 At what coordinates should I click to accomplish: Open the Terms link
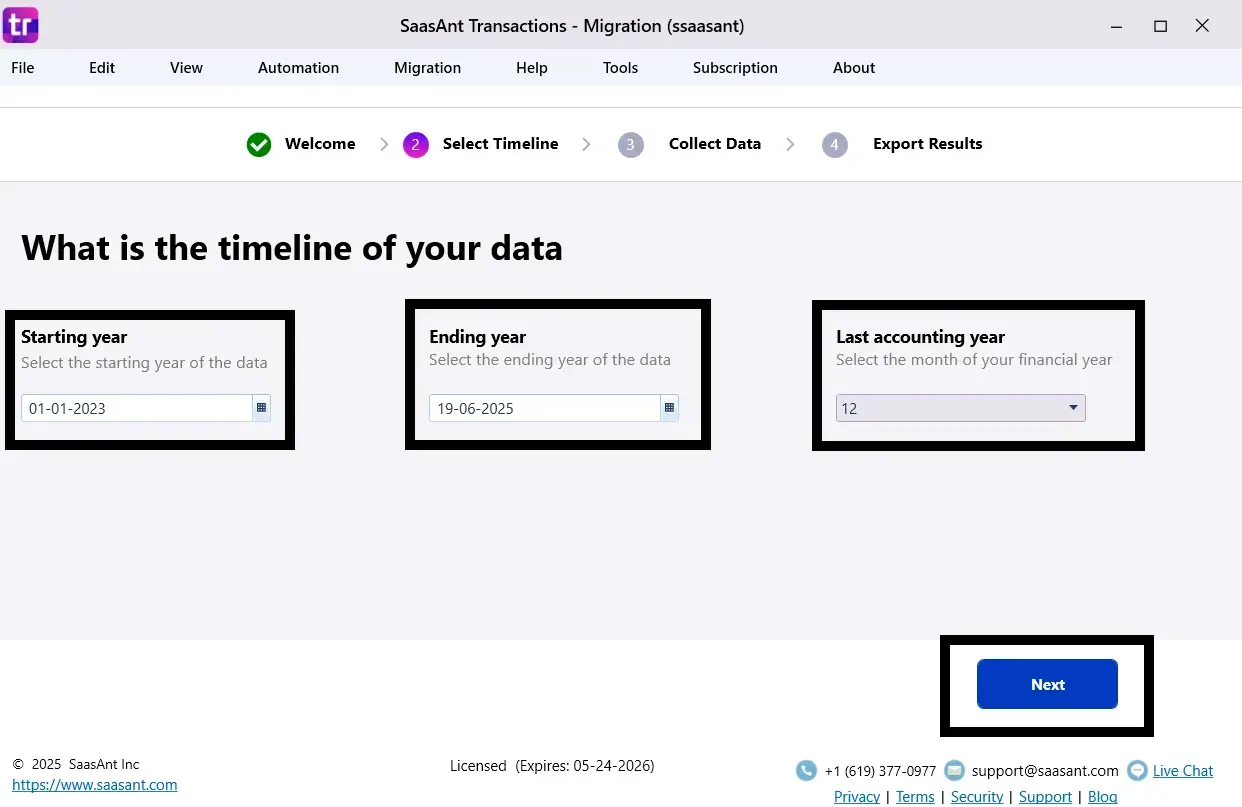point(915,797)
